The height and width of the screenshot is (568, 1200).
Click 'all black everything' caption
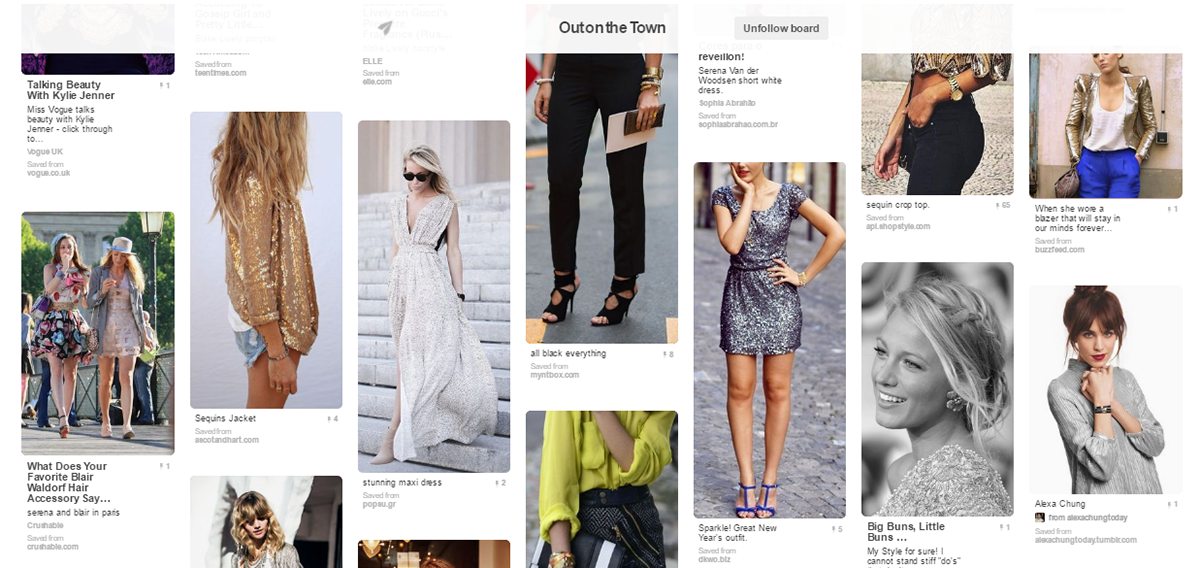[x=568, y=354]
